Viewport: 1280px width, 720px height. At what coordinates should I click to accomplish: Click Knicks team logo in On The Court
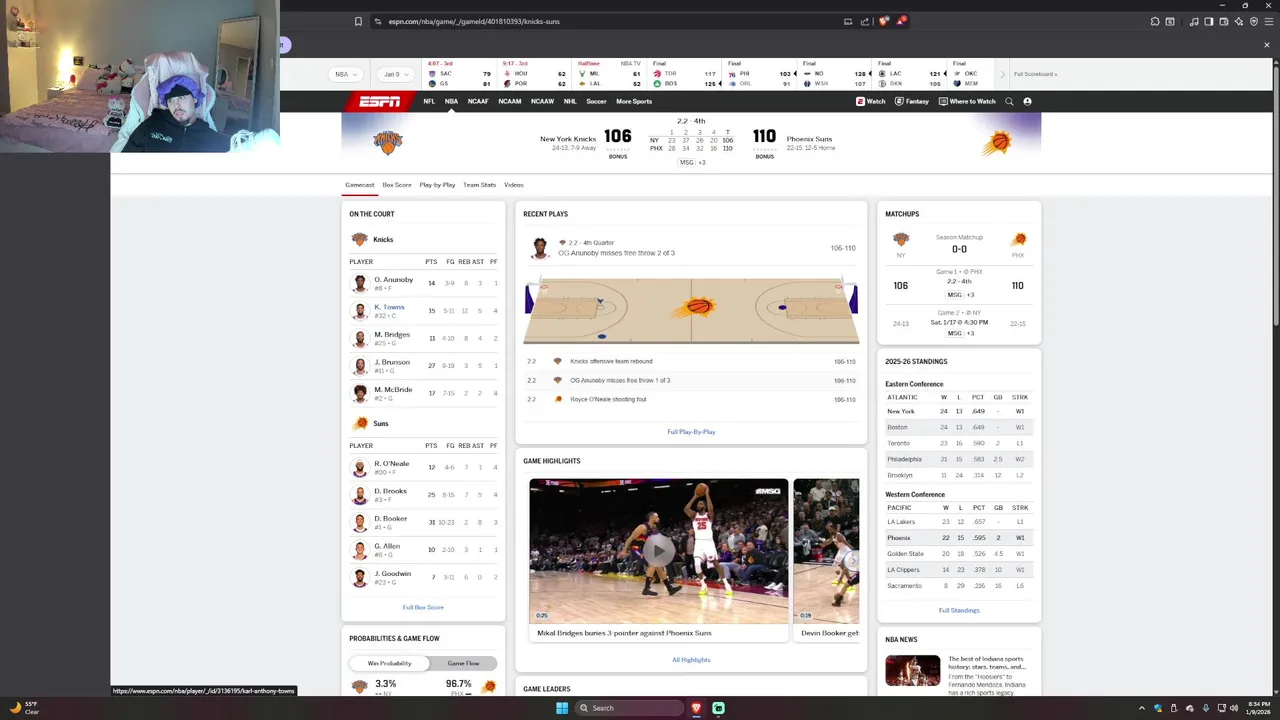[360, 239]
